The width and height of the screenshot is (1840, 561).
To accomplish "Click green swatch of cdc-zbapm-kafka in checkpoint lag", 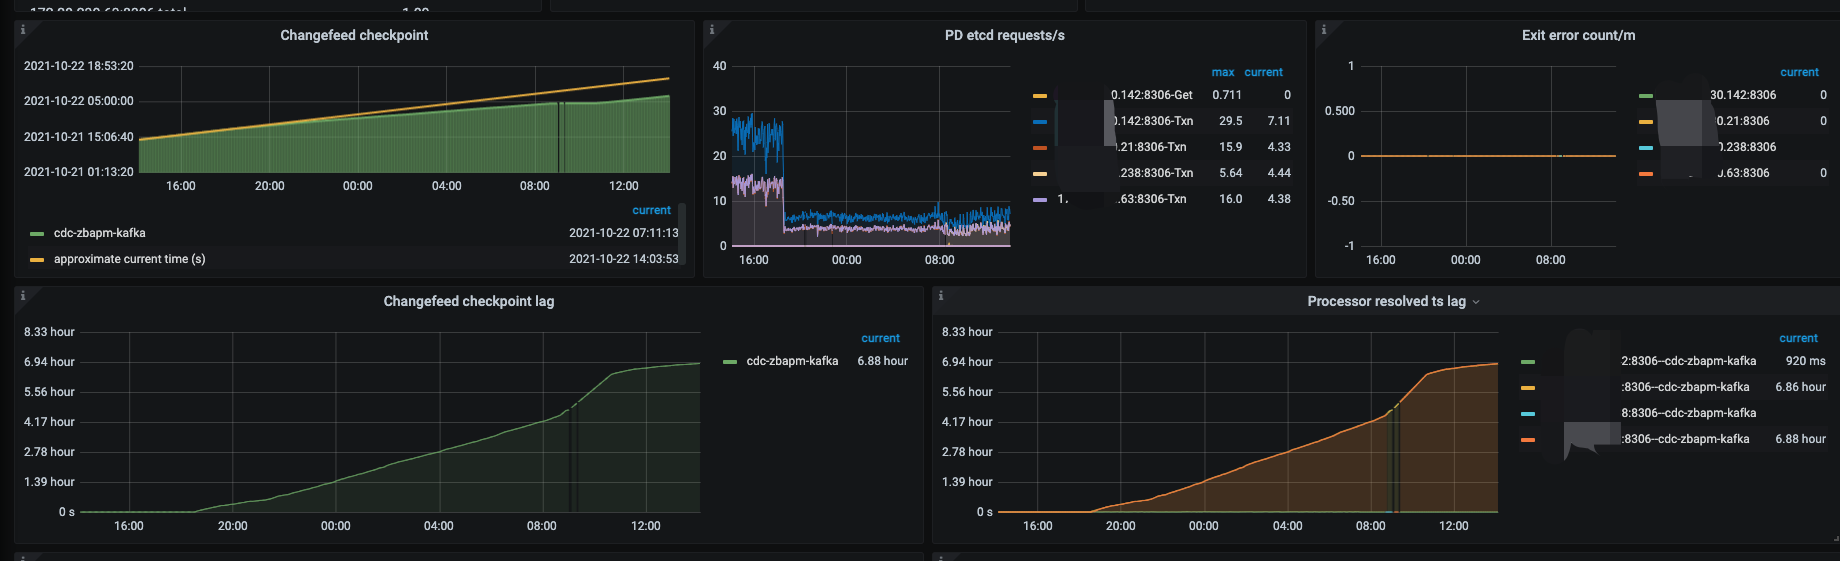I will [x=730, y=362].
